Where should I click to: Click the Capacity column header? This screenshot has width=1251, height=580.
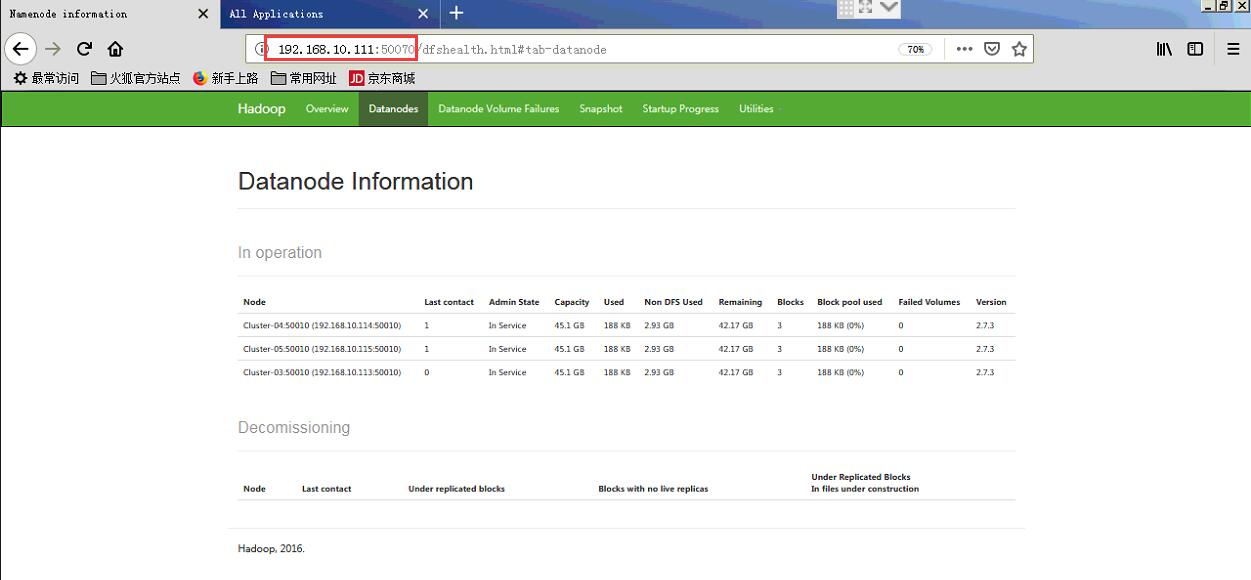[572, 302]
